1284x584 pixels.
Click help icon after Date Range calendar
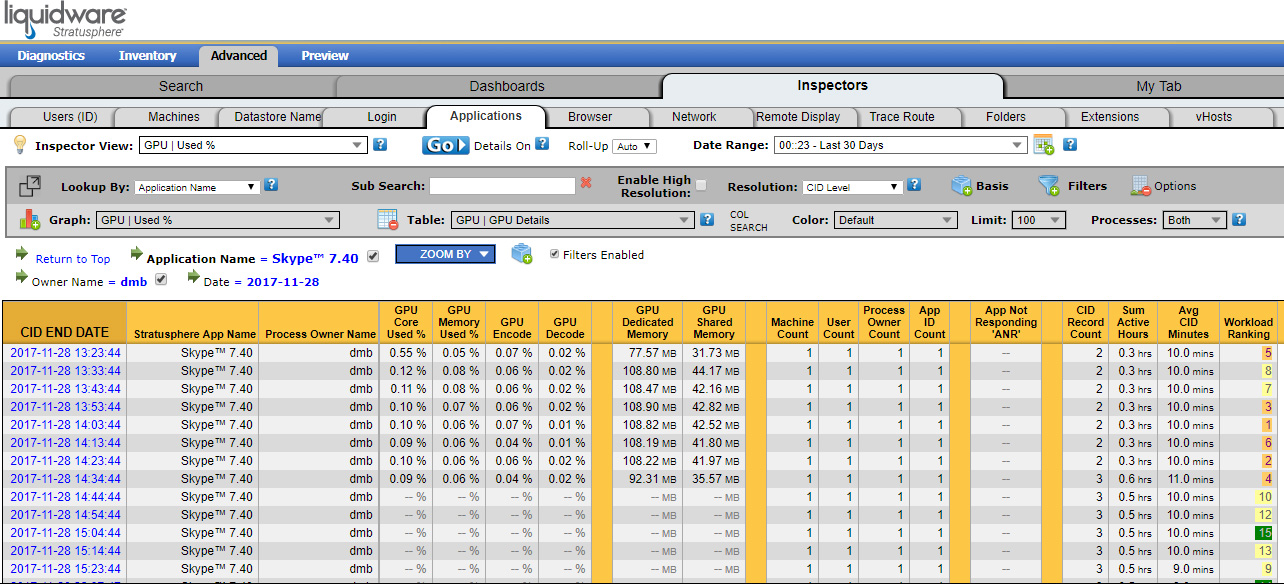(x=1070, y=144)
